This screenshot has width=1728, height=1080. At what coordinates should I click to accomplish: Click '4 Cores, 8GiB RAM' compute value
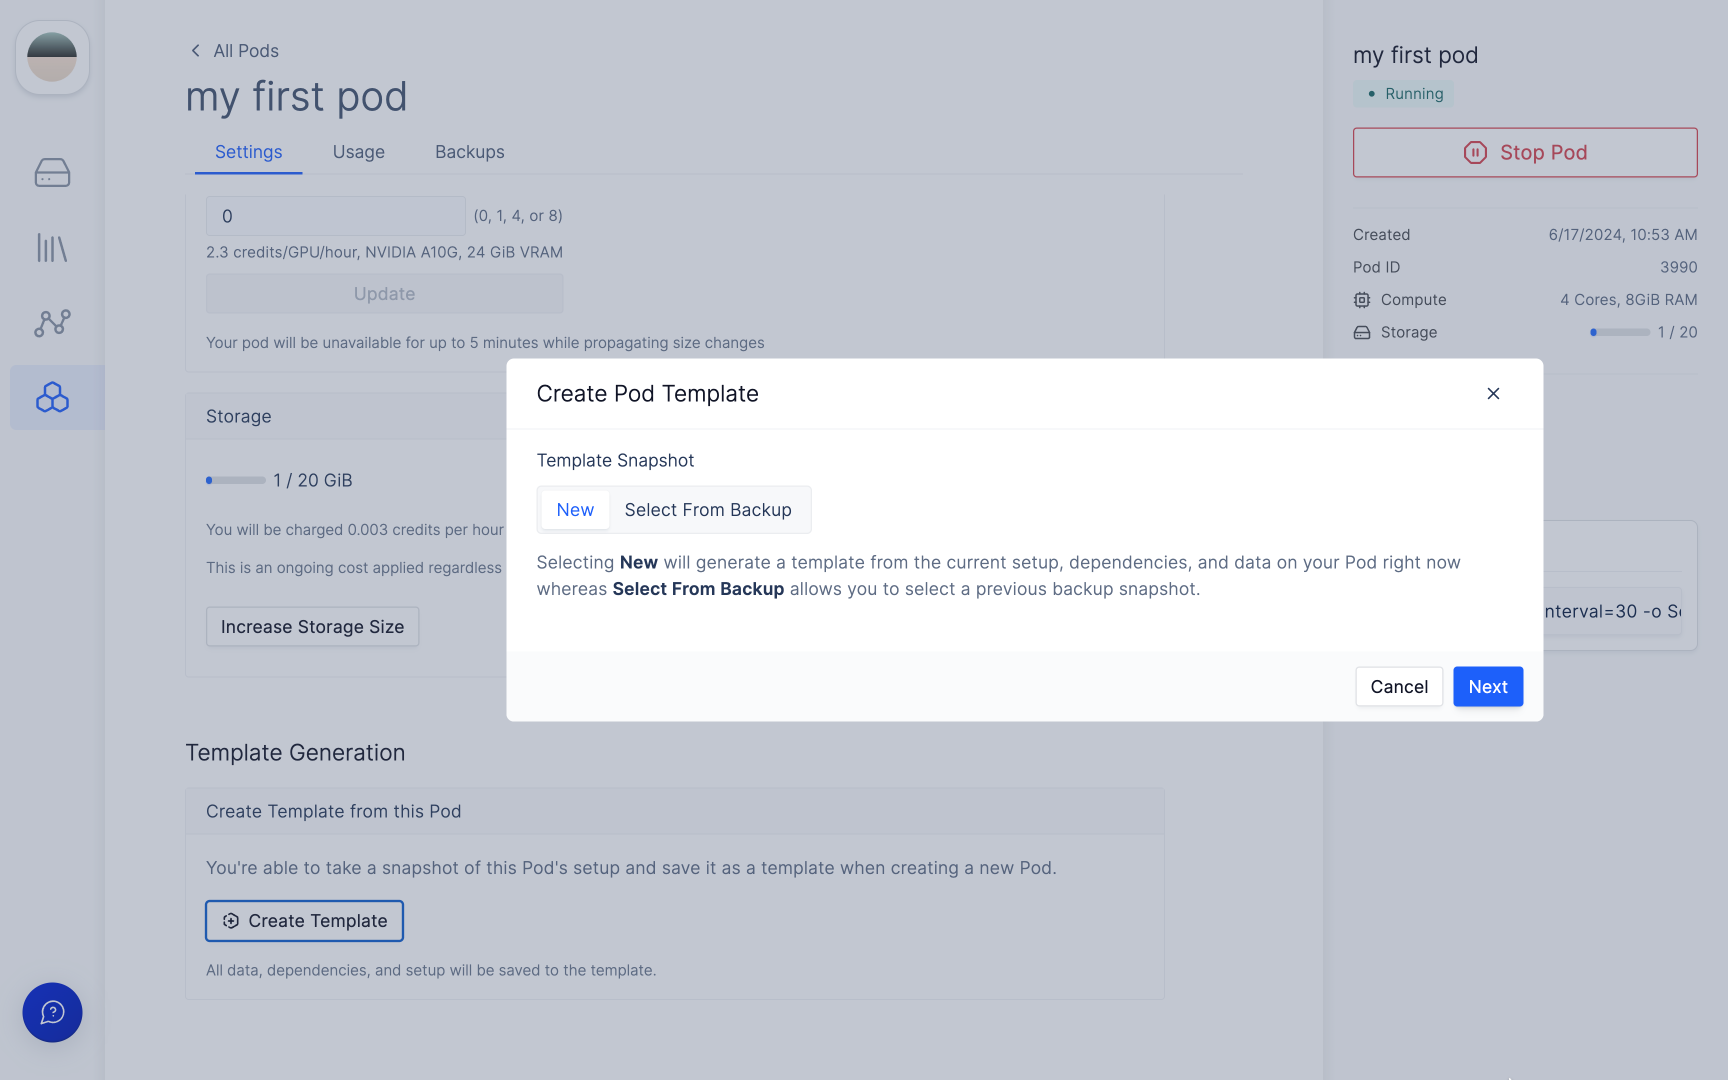pos(1629,300)
